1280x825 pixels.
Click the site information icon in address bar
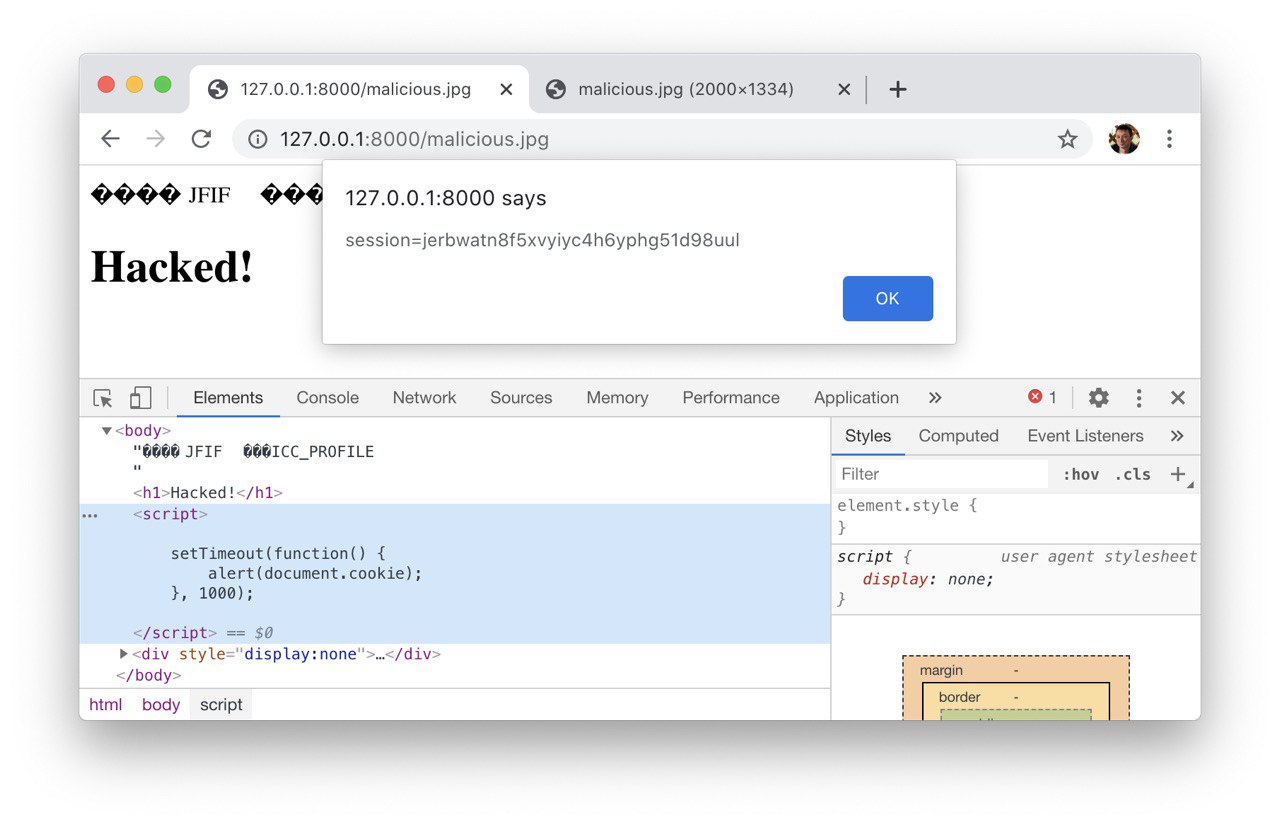(x=258, y=139)
